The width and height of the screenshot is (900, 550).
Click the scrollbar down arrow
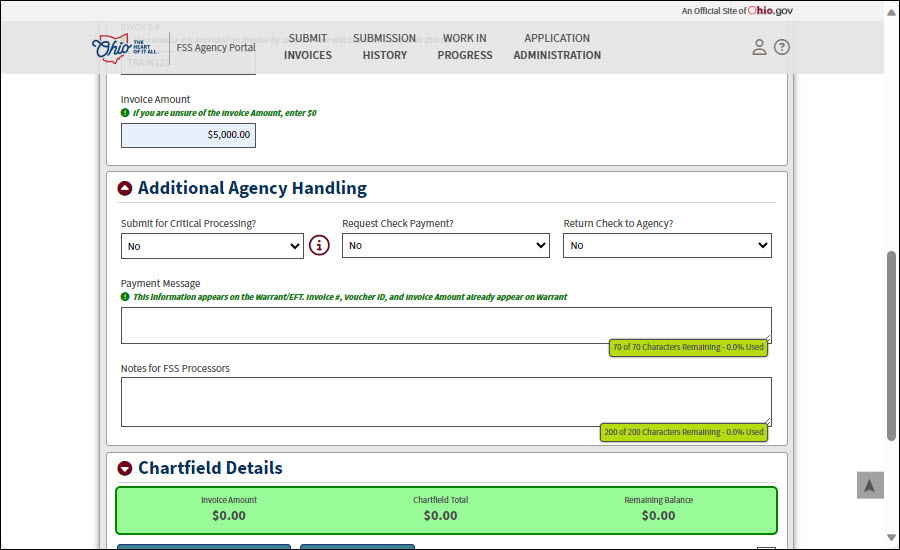pyautogui.click(x=891, y=538)
